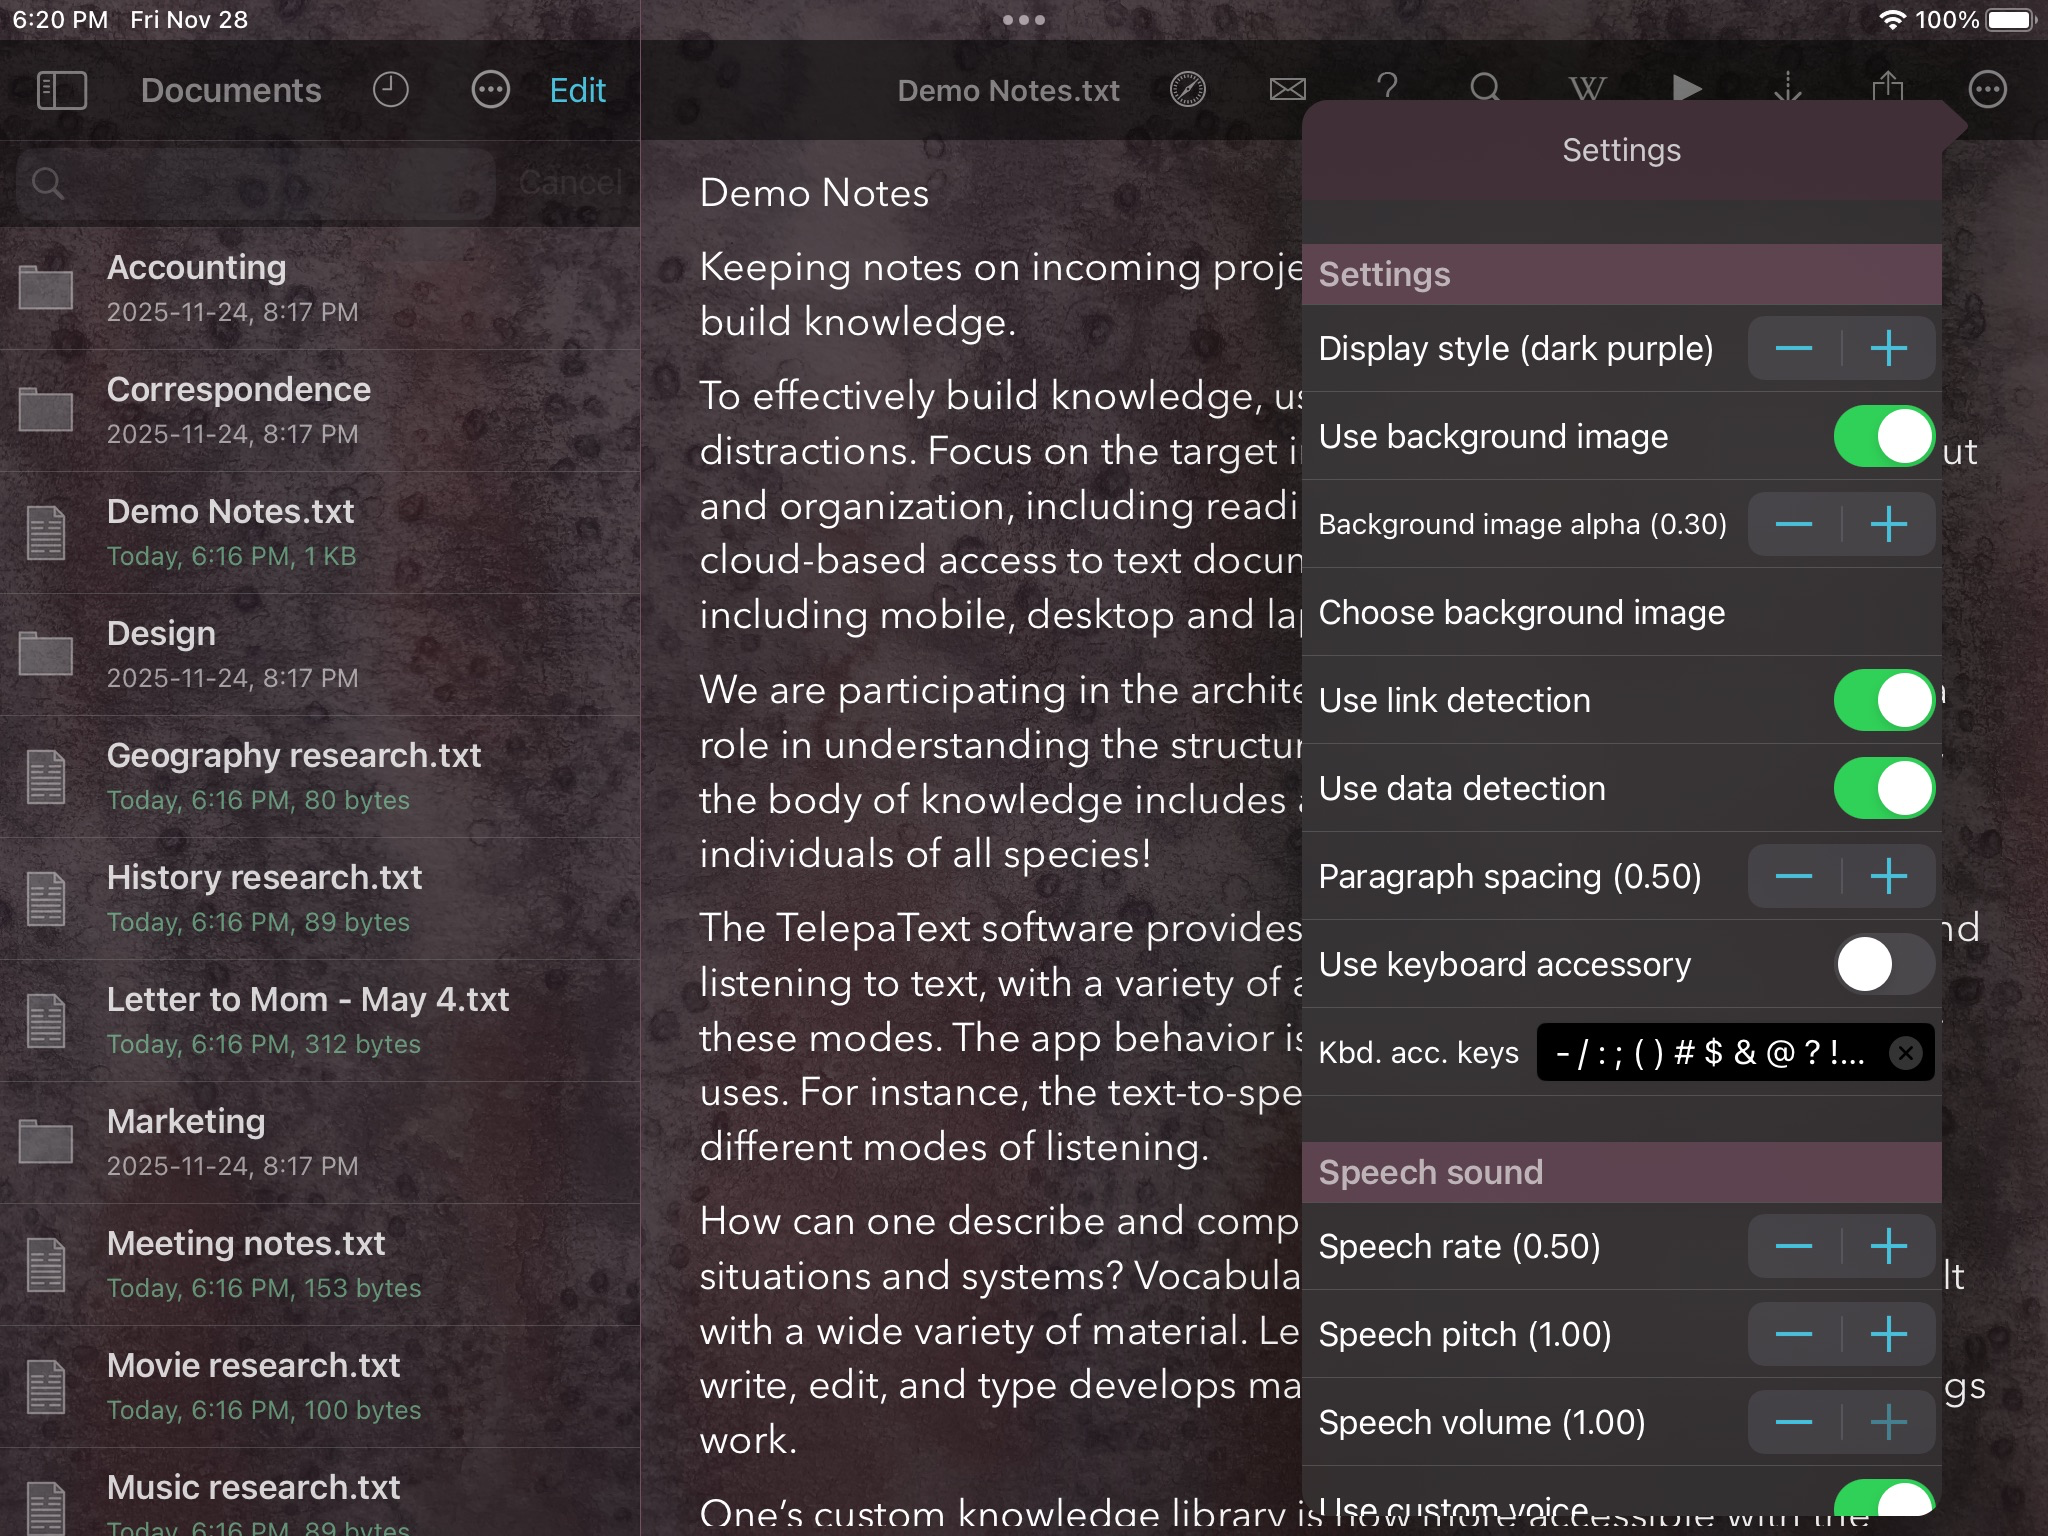Tap the mail envelope icon
This screenshot has height=1536, width=2048.
point(1287,90)
